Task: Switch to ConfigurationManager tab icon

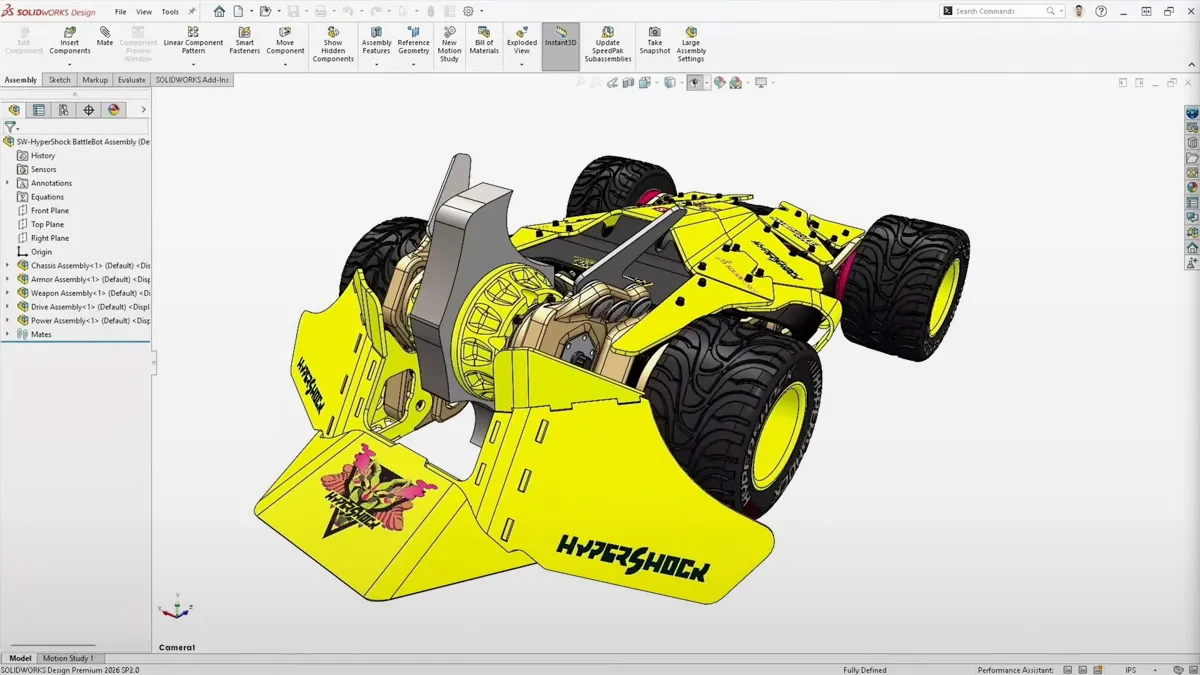Action: [x=64, y=110]
